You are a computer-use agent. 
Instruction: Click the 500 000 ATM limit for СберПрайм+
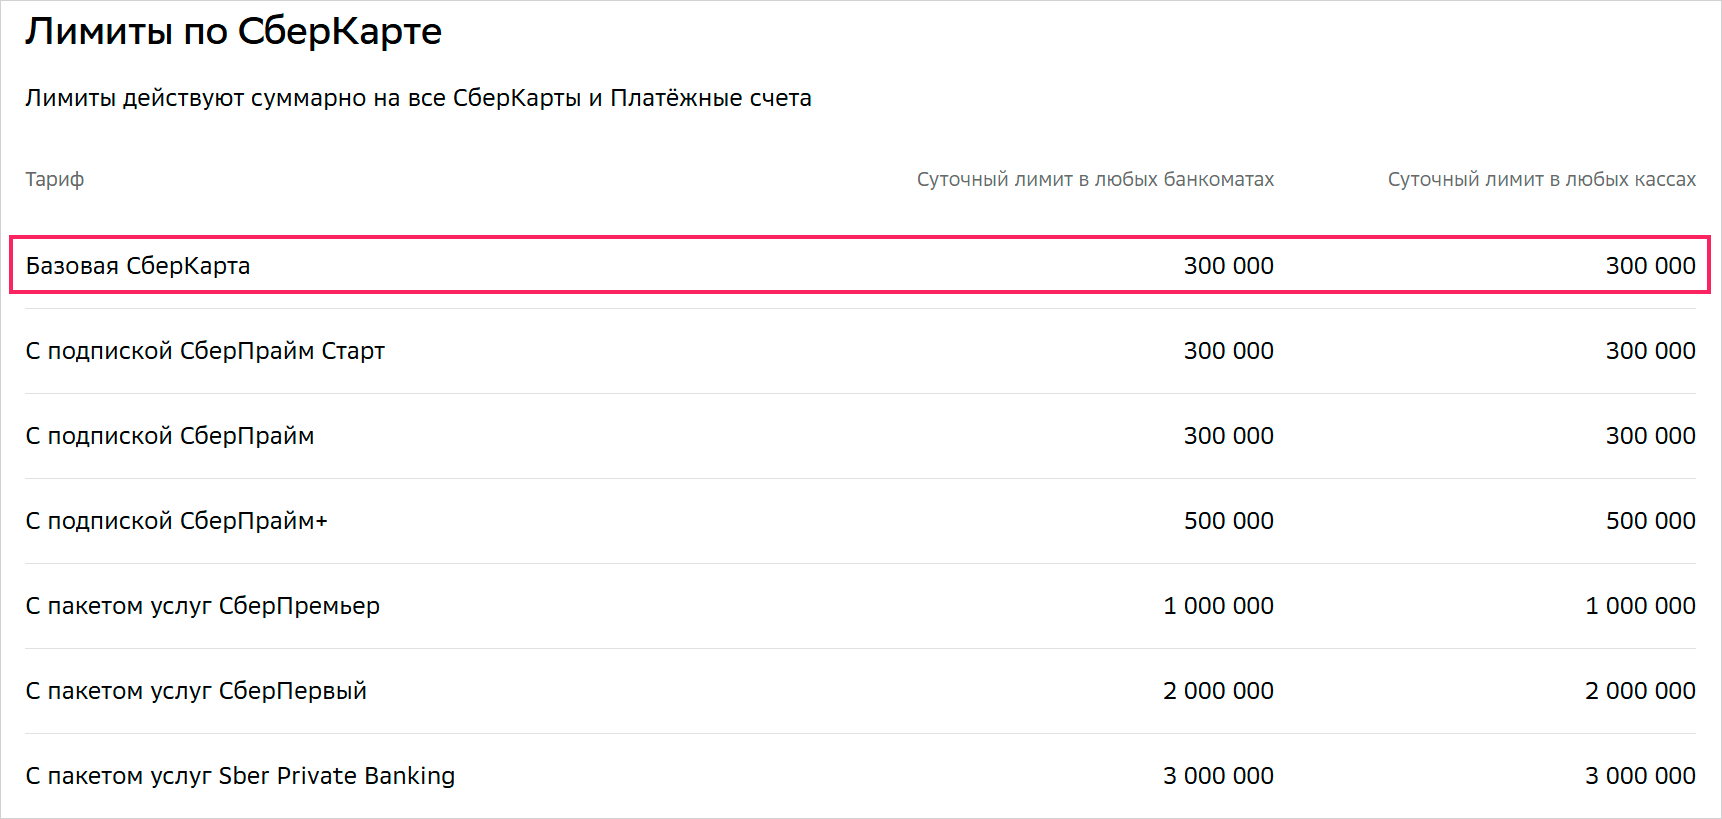click(1229, 521)
